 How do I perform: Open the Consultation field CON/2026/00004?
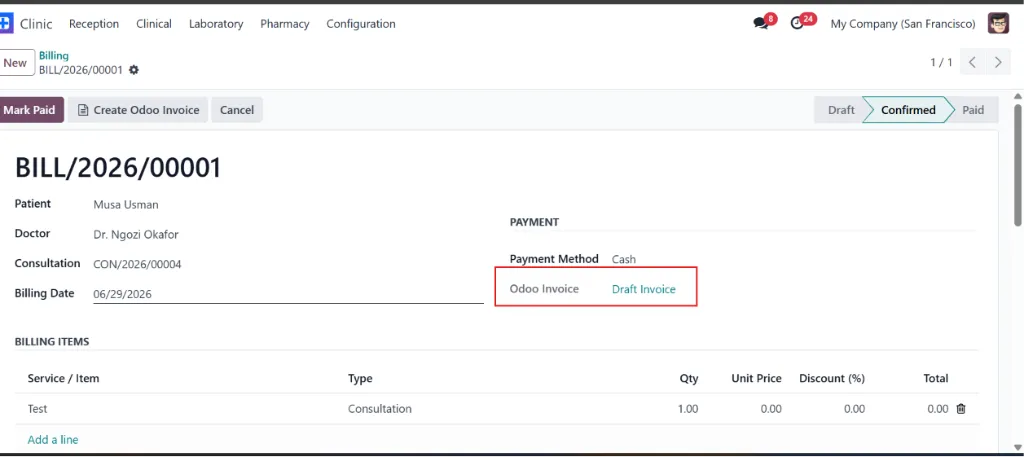(137, 264)
